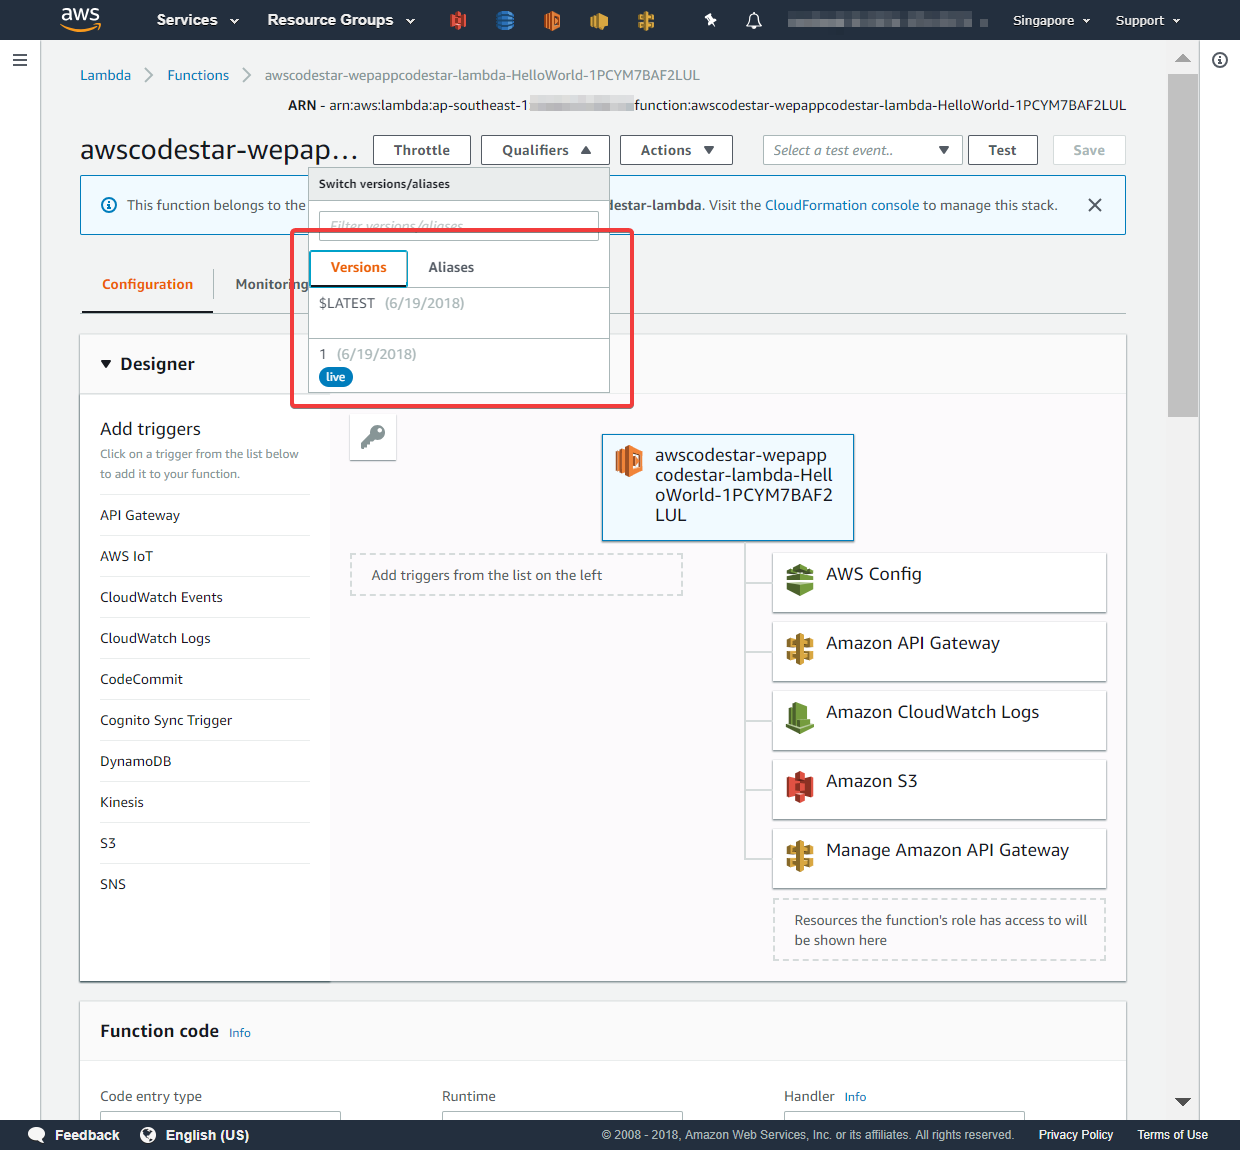Switch to the Versions tab

pyautogui.click(x=358, y=268)
